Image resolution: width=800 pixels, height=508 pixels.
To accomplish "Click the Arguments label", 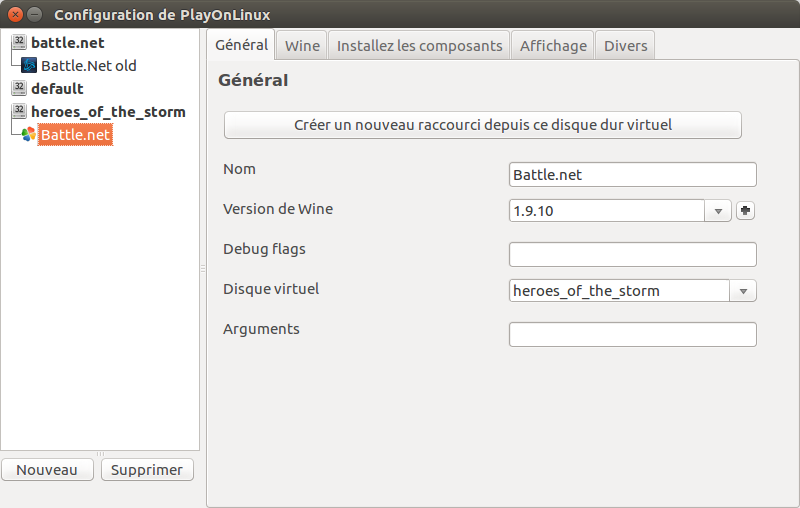I will tap(261, 329).
